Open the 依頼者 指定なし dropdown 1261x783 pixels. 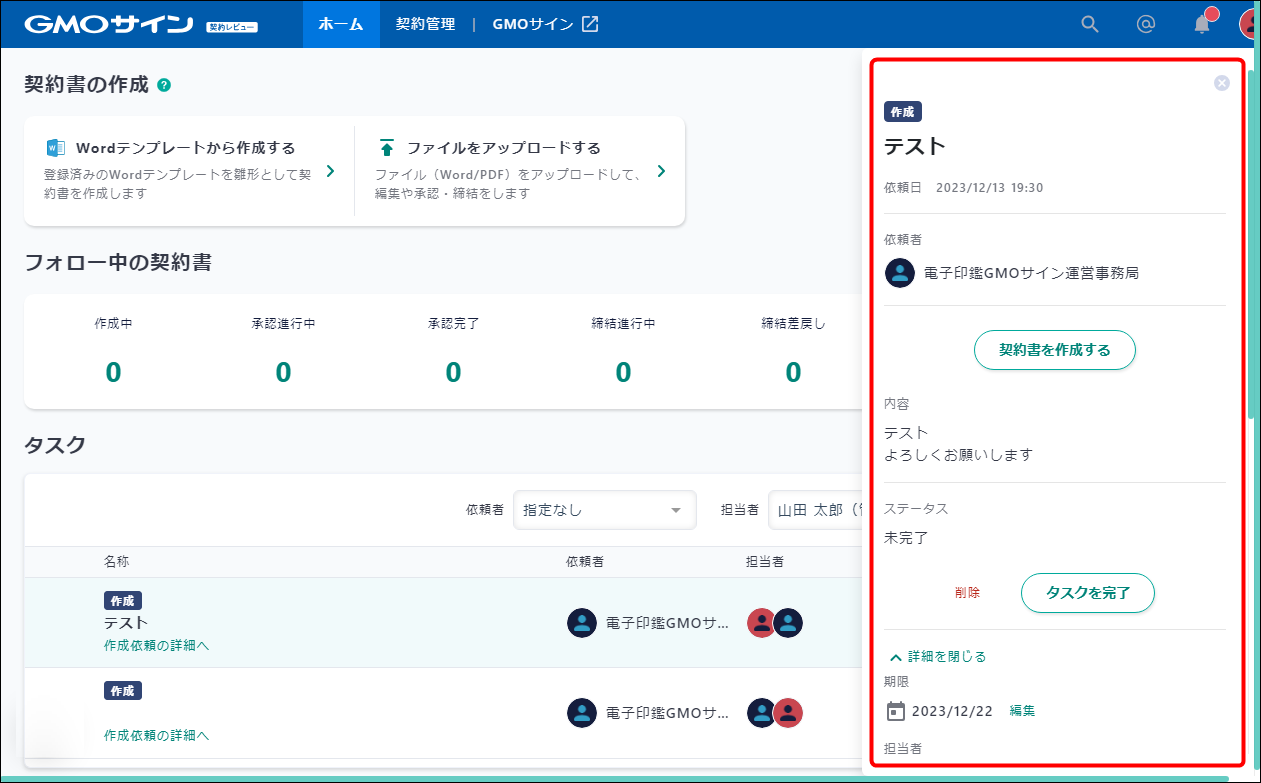(x=604, y=510)
